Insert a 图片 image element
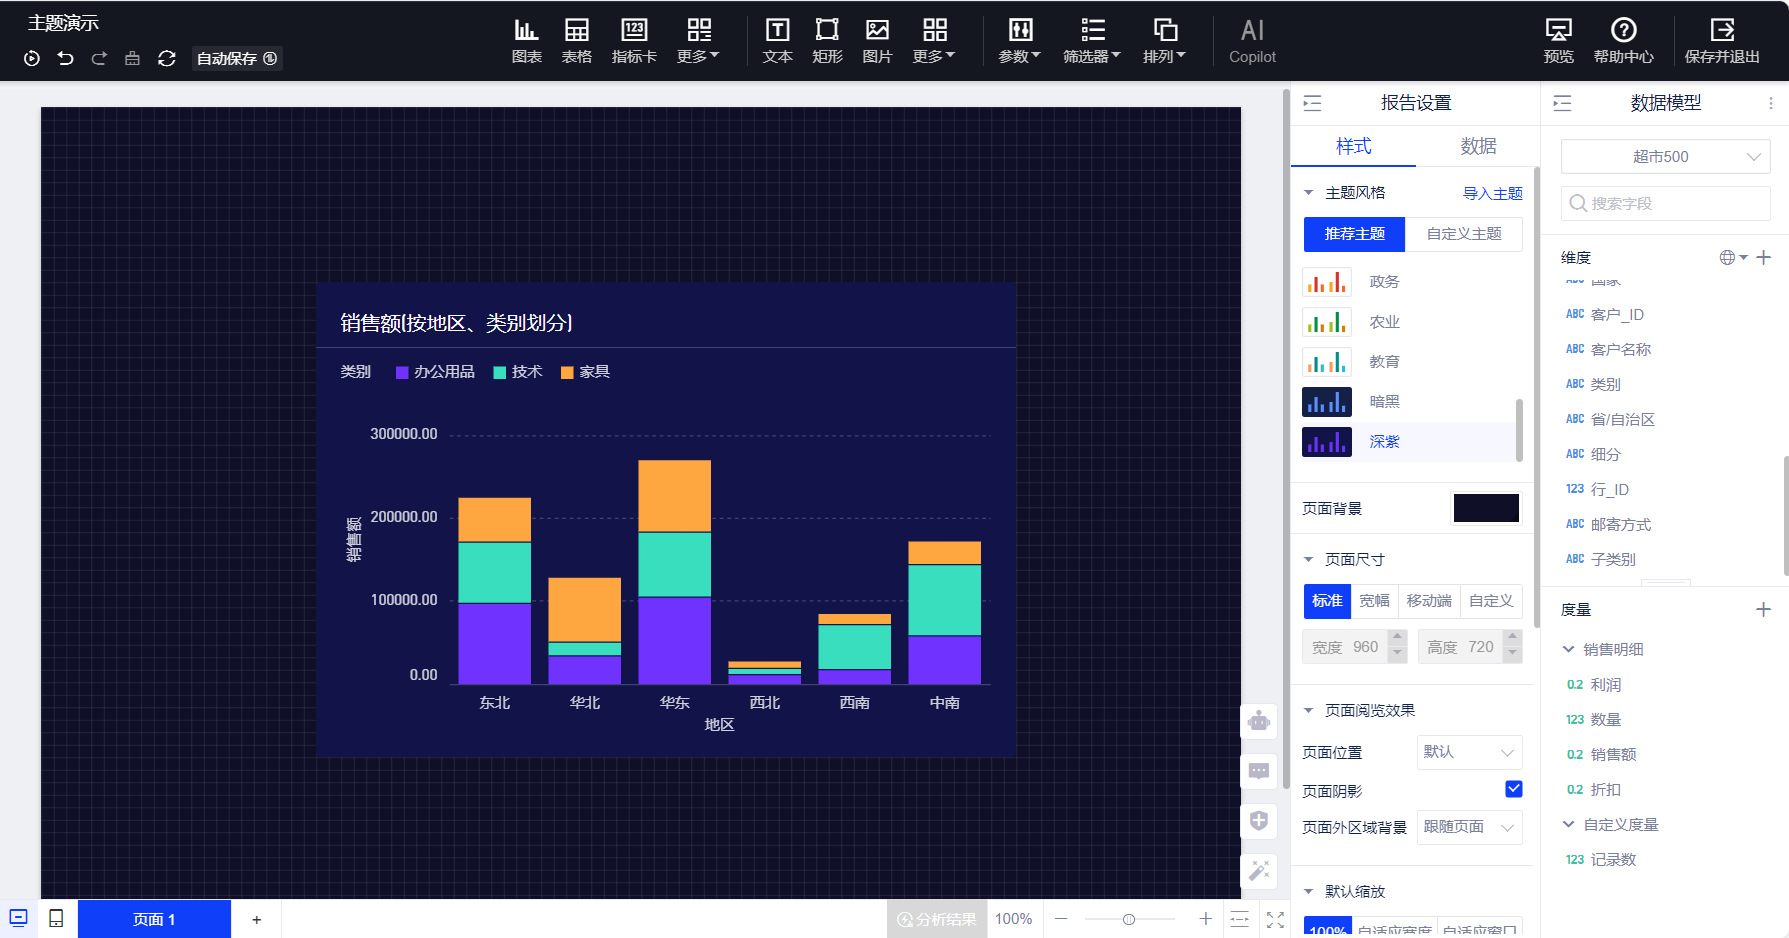Viewport: 1789px width, 938px height. point(877,40)
